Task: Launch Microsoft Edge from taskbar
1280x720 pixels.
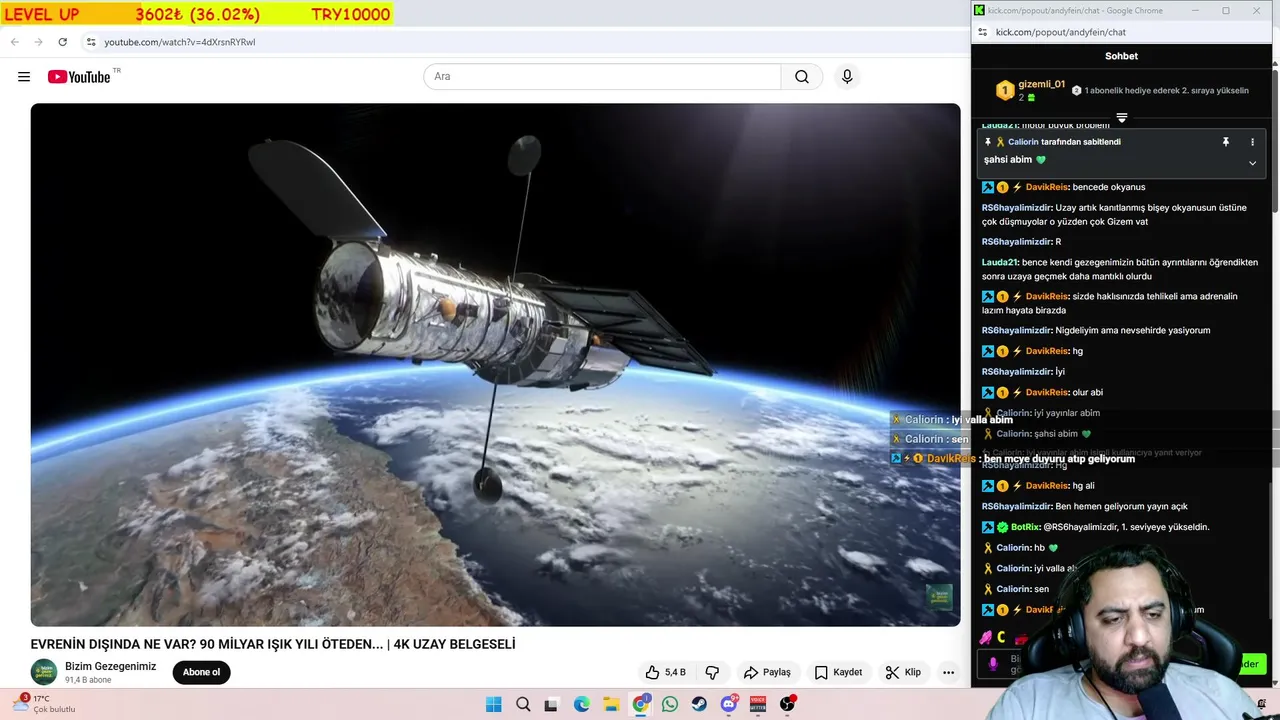Action: (581, 704)
